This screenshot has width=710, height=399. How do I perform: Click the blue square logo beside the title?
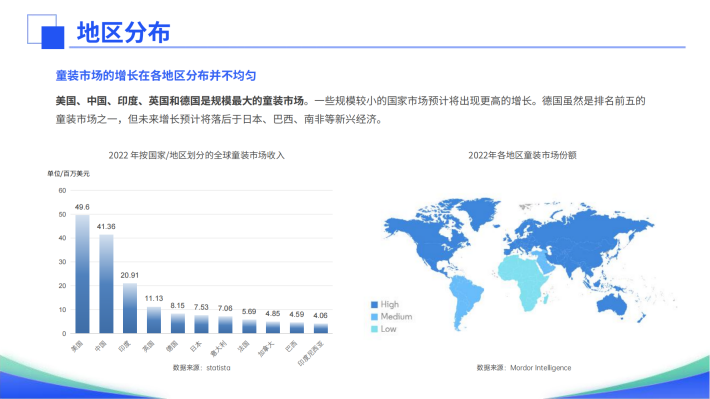(46, 31)
